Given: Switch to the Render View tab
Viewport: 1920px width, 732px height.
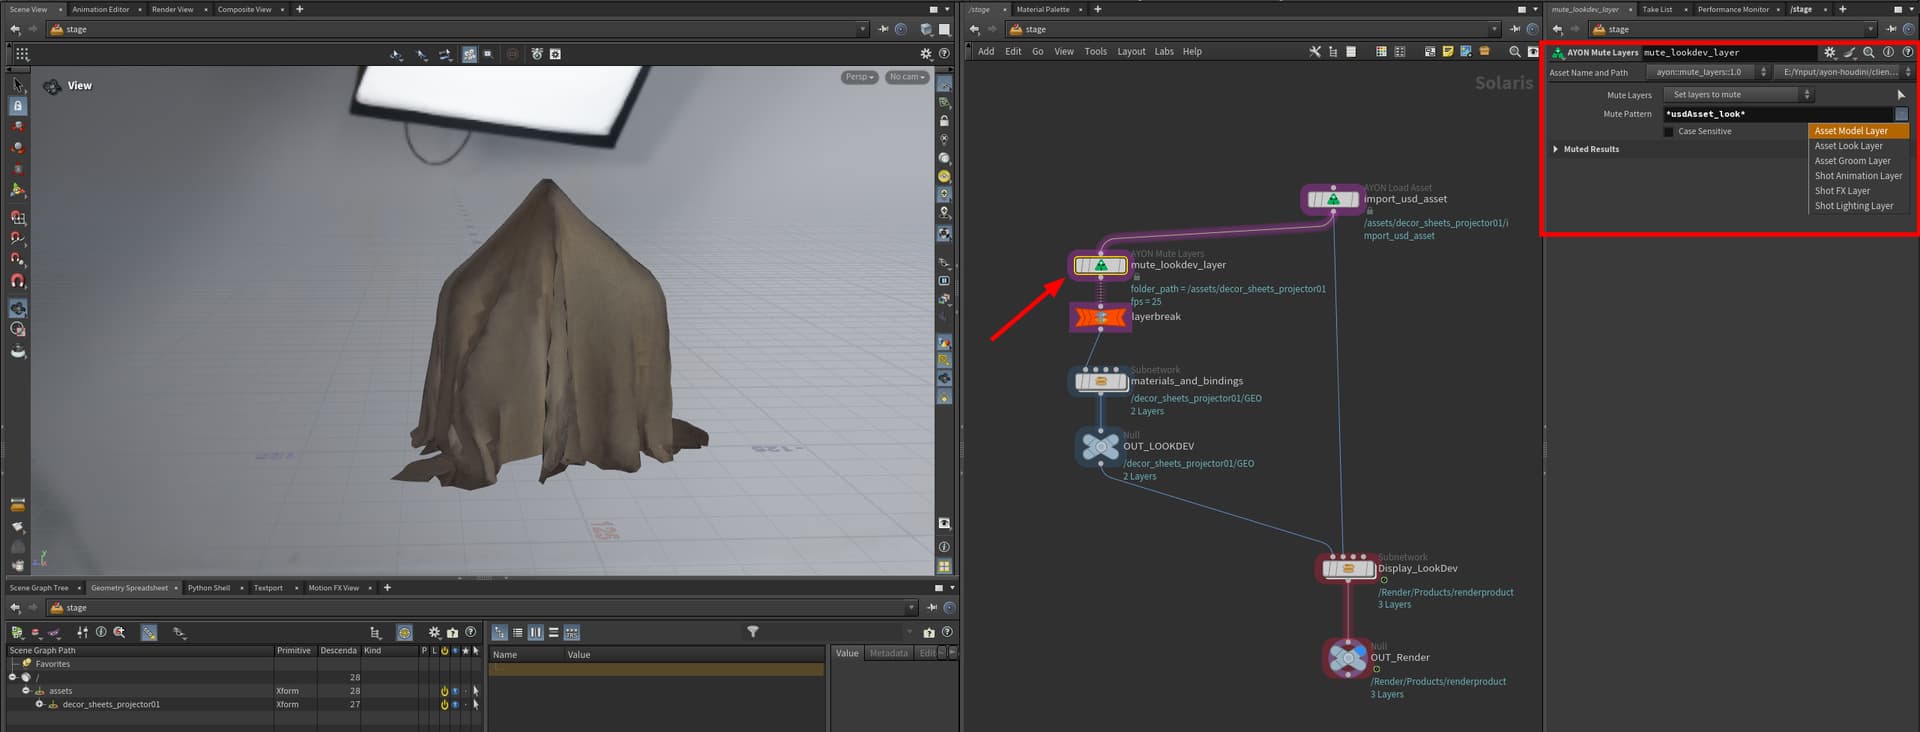Looking at the screenshot, I should [172, 9].
